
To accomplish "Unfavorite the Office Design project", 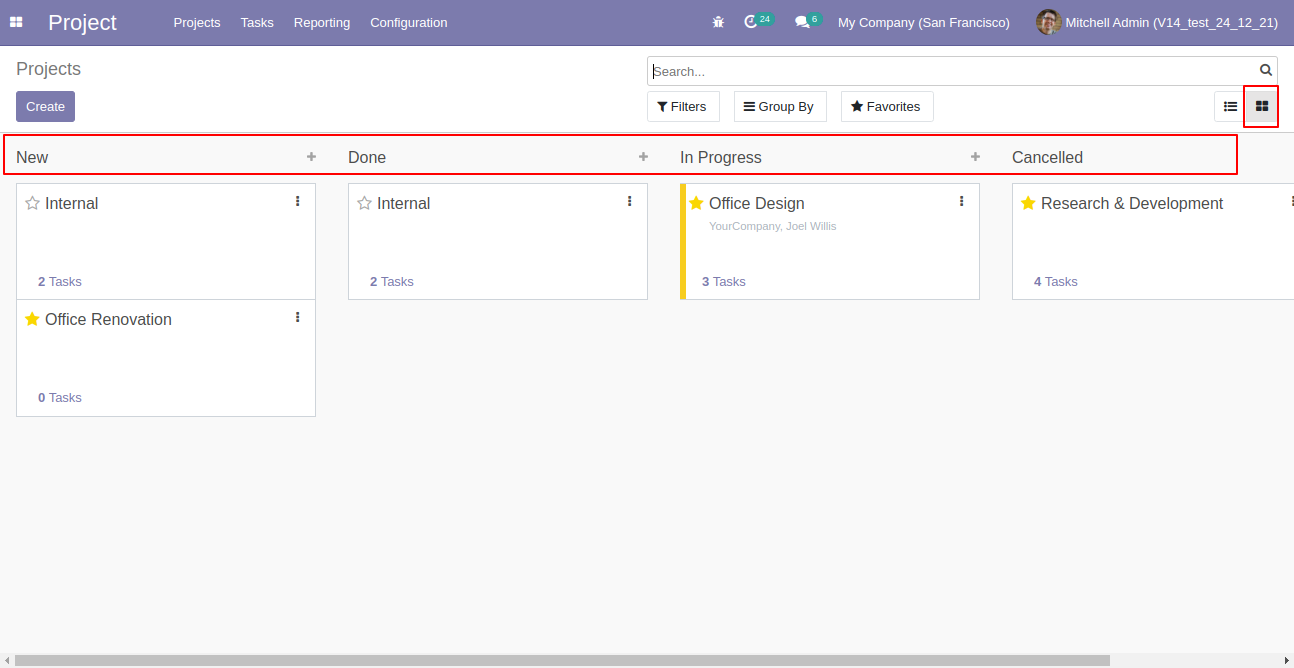I will 696,203.
